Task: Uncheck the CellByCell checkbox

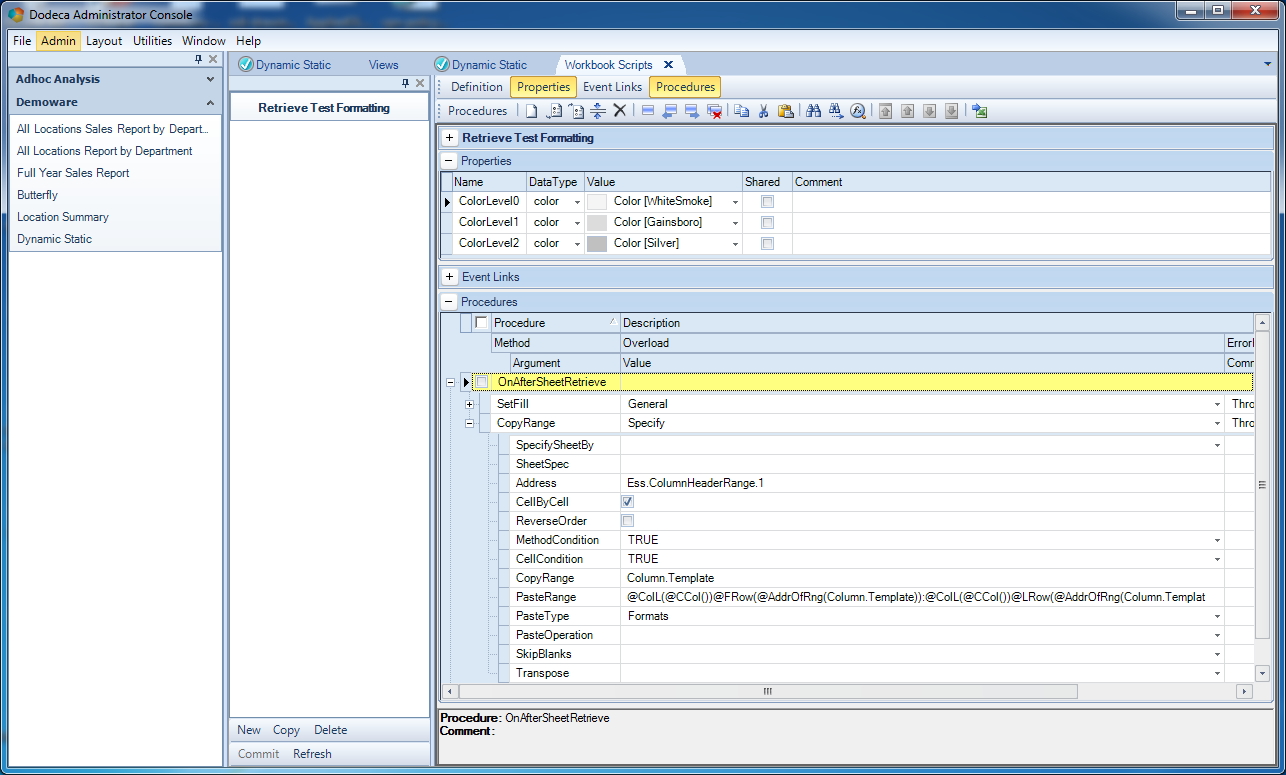Action: point(627,502)
